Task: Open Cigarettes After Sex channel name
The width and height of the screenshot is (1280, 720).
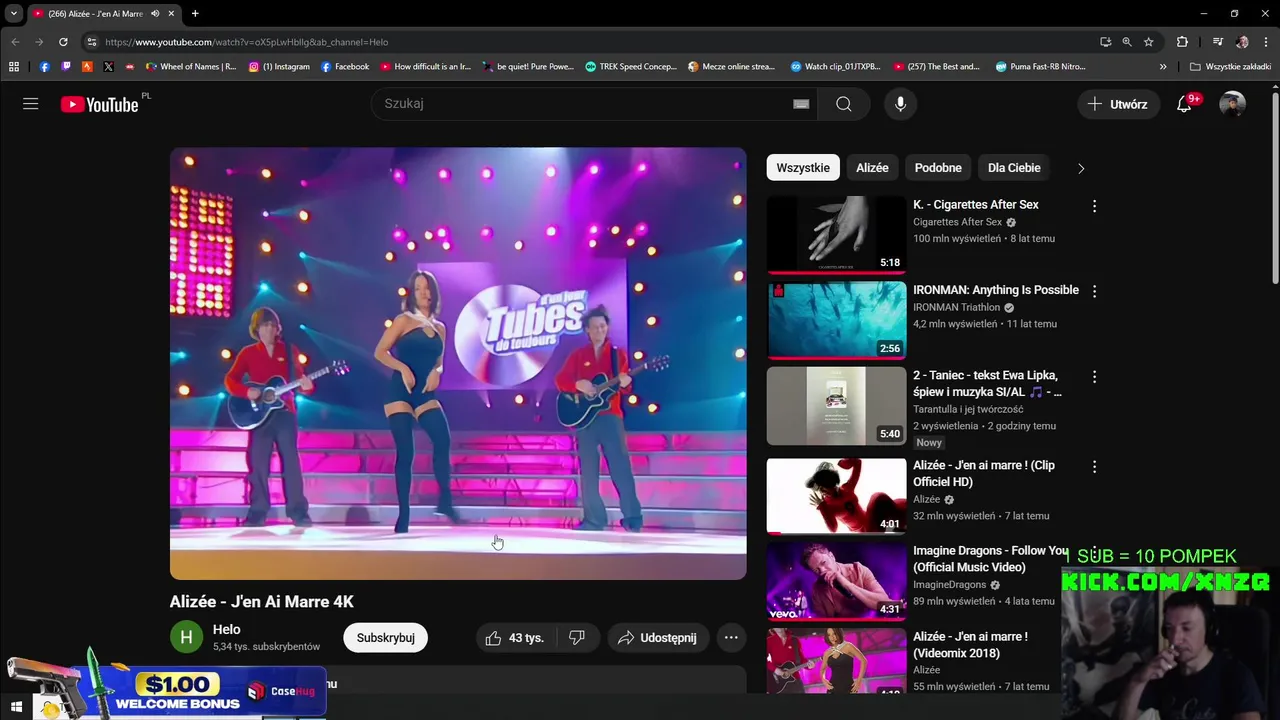Action: 957,222
